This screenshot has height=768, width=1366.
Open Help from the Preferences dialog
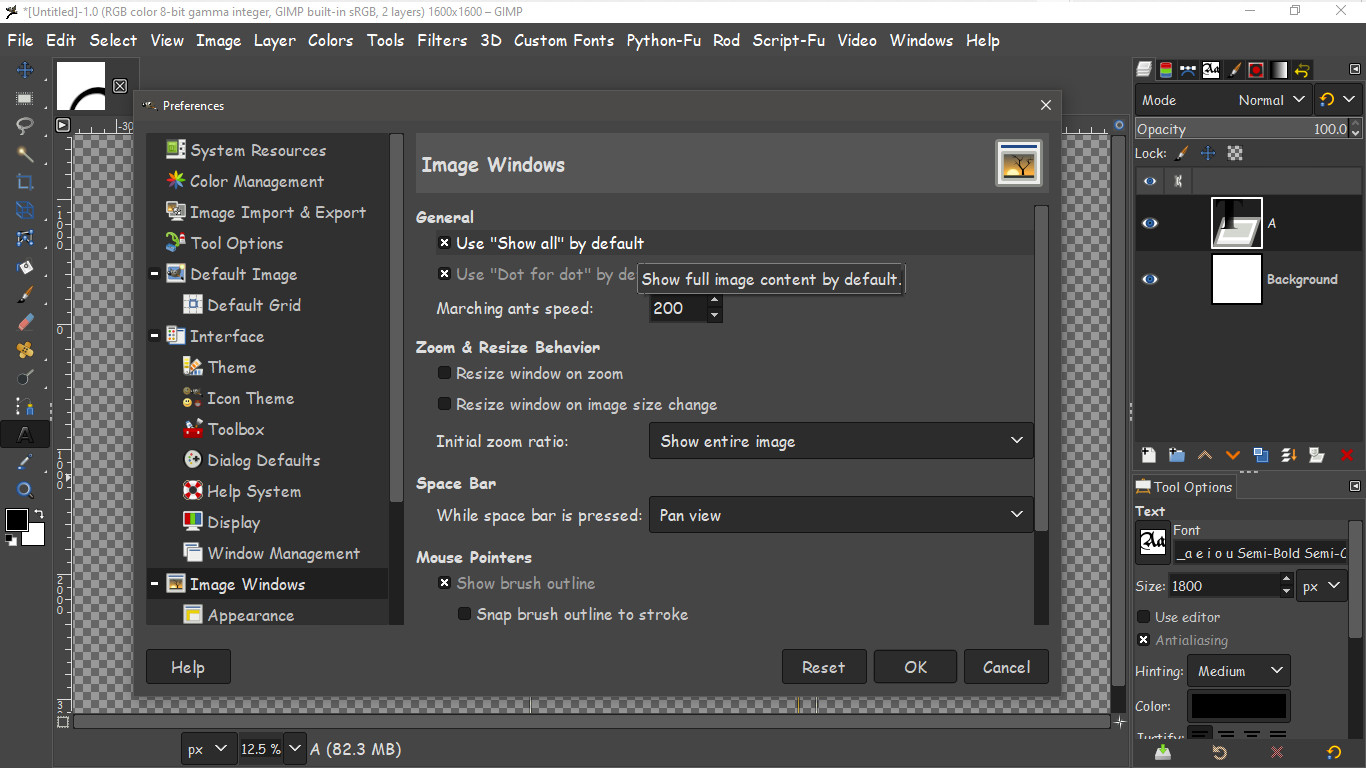click(187, 667)
